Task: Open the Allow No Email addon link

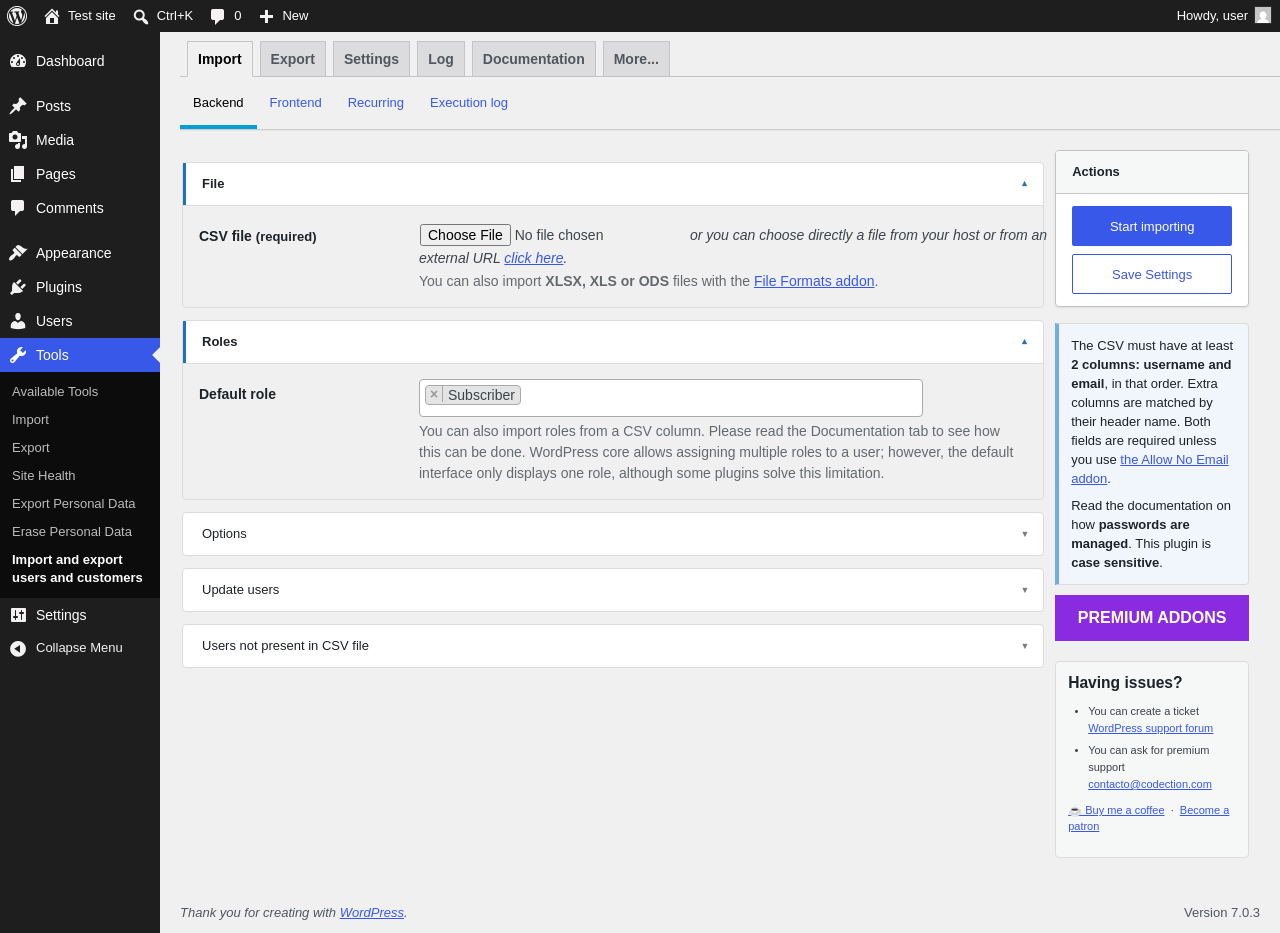Action: 1150,469
